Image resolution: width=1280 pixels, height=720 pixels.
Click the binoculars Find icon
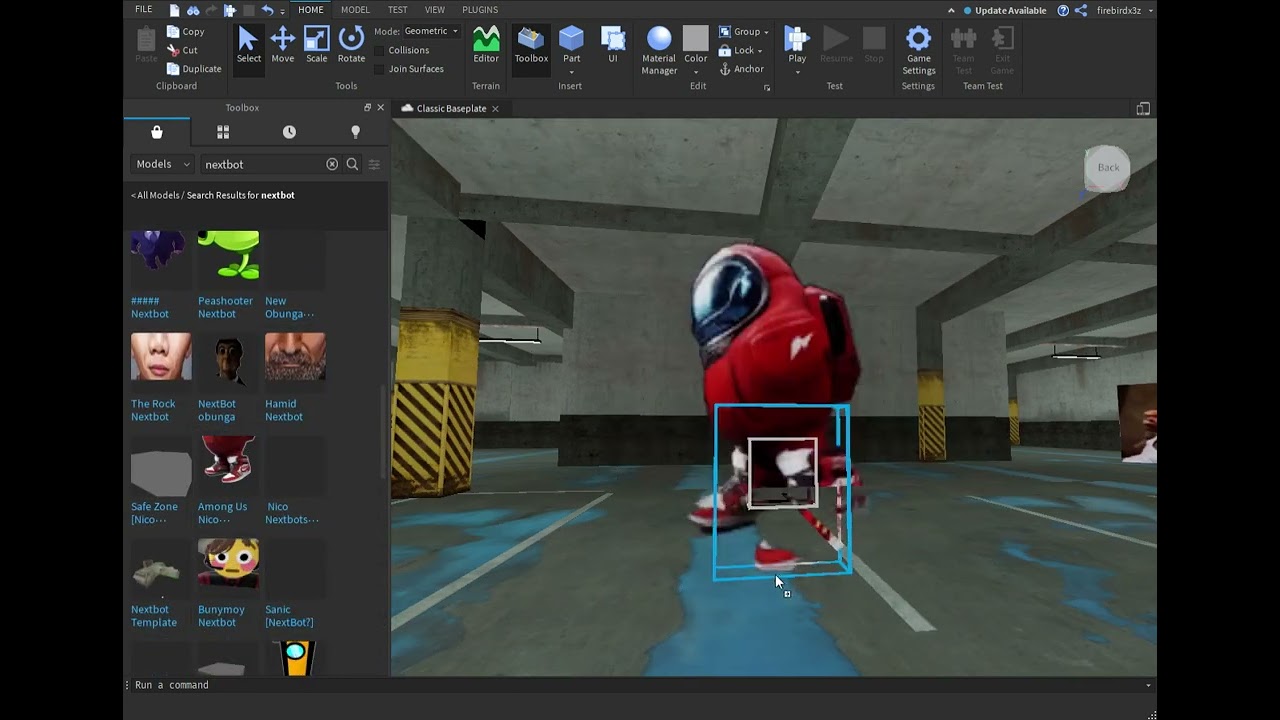tap(193, 10)
